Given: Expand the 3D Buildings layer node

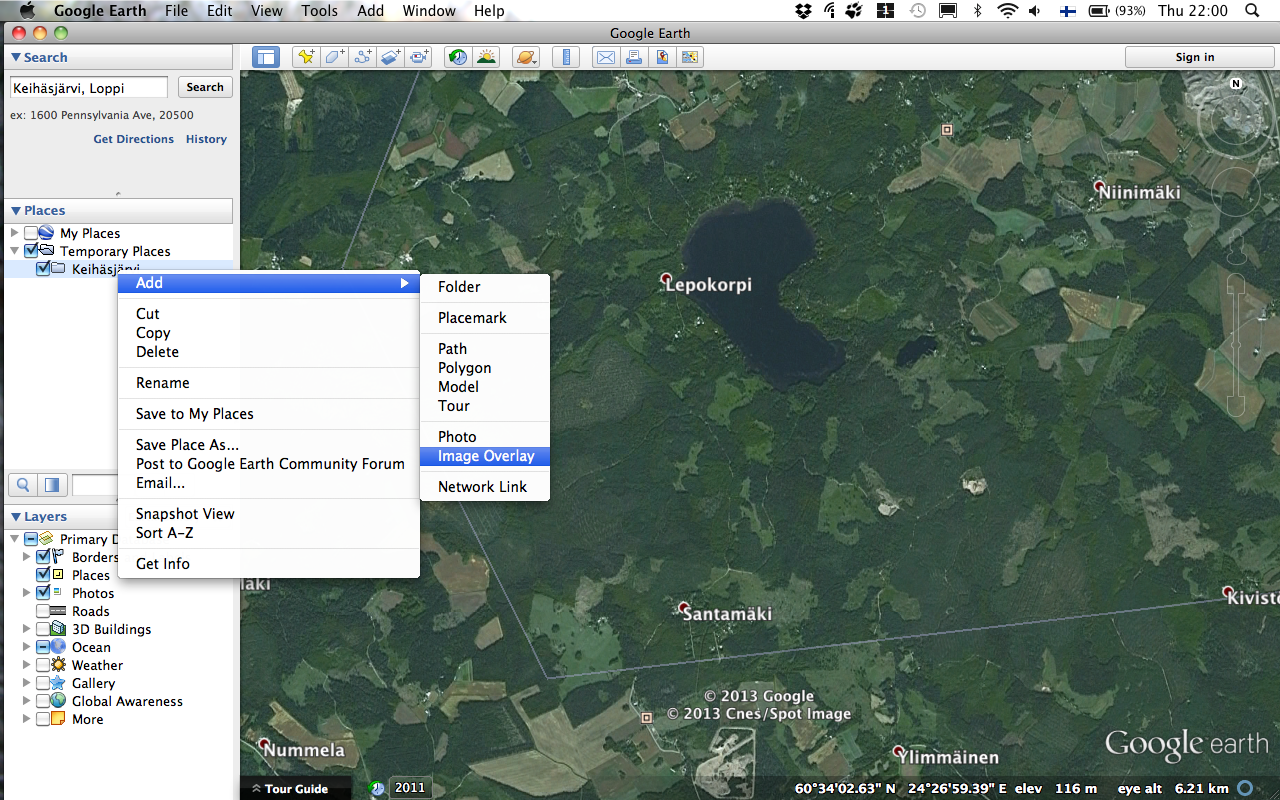Looking at the screenshot, I should click(x=27, y=629).
